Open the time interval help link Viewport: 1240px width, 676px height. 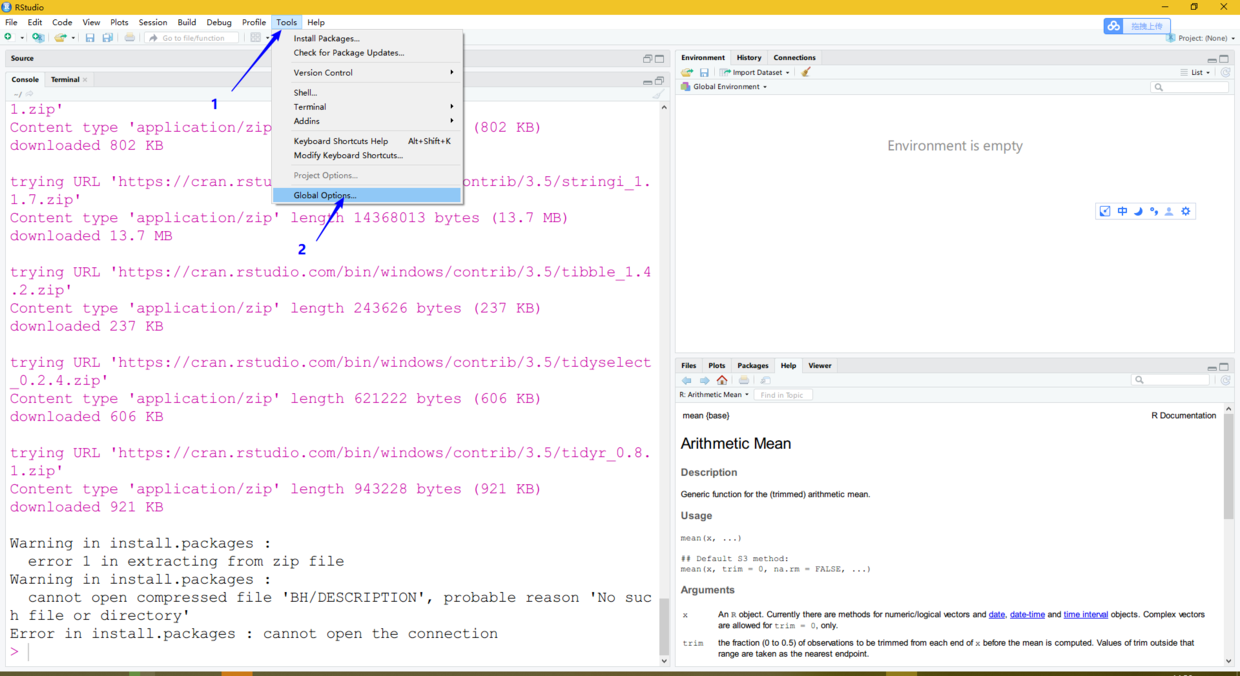click(x=1086, y=615)
